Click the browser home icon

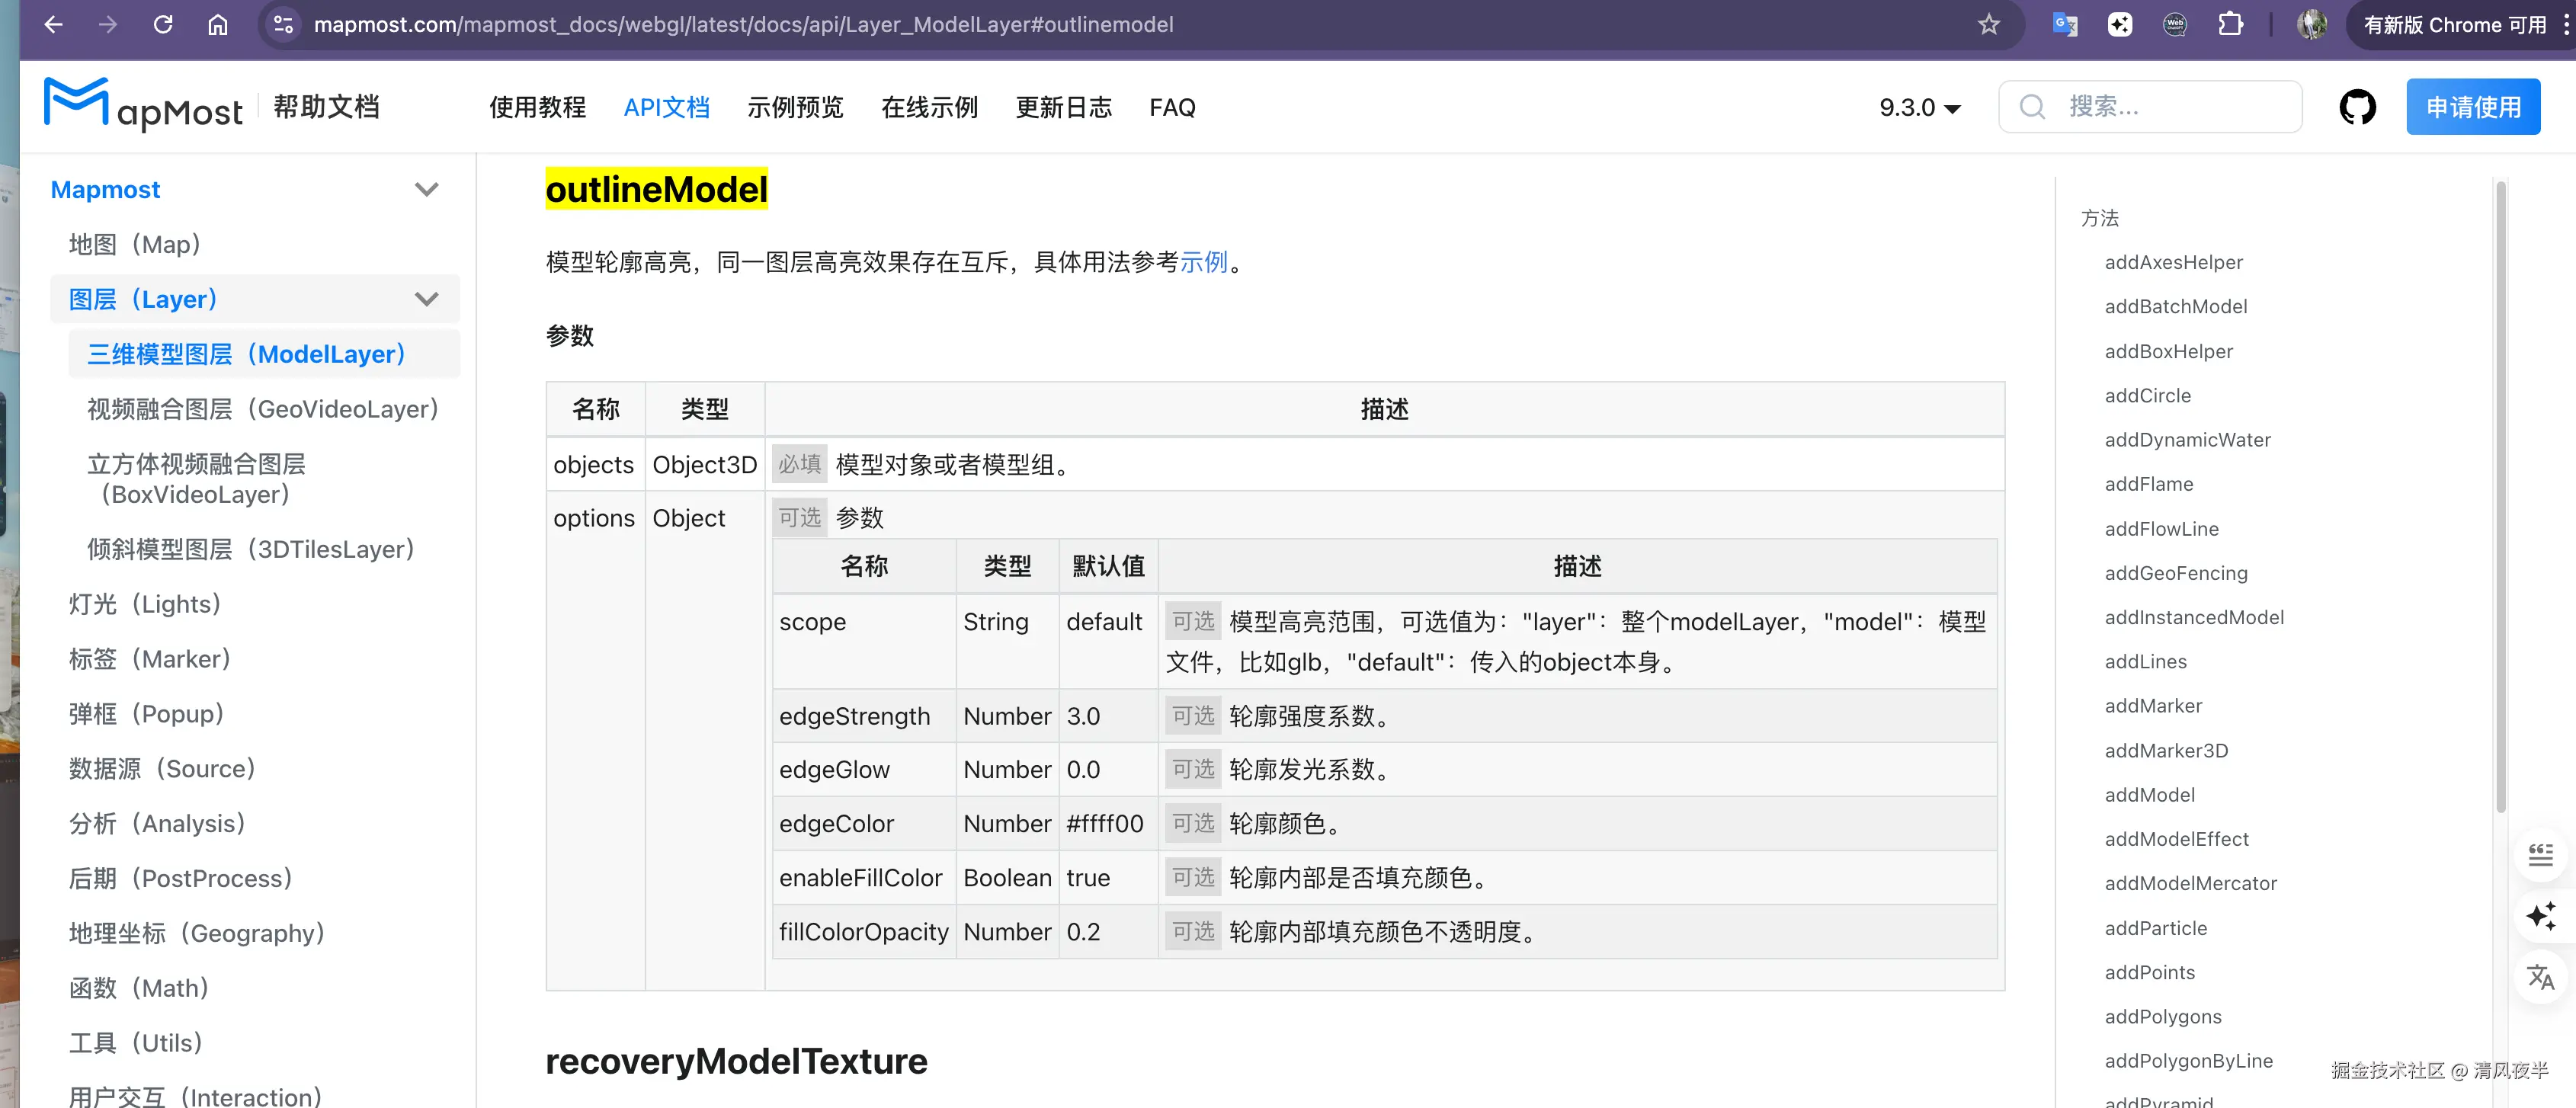pos(217,24)
